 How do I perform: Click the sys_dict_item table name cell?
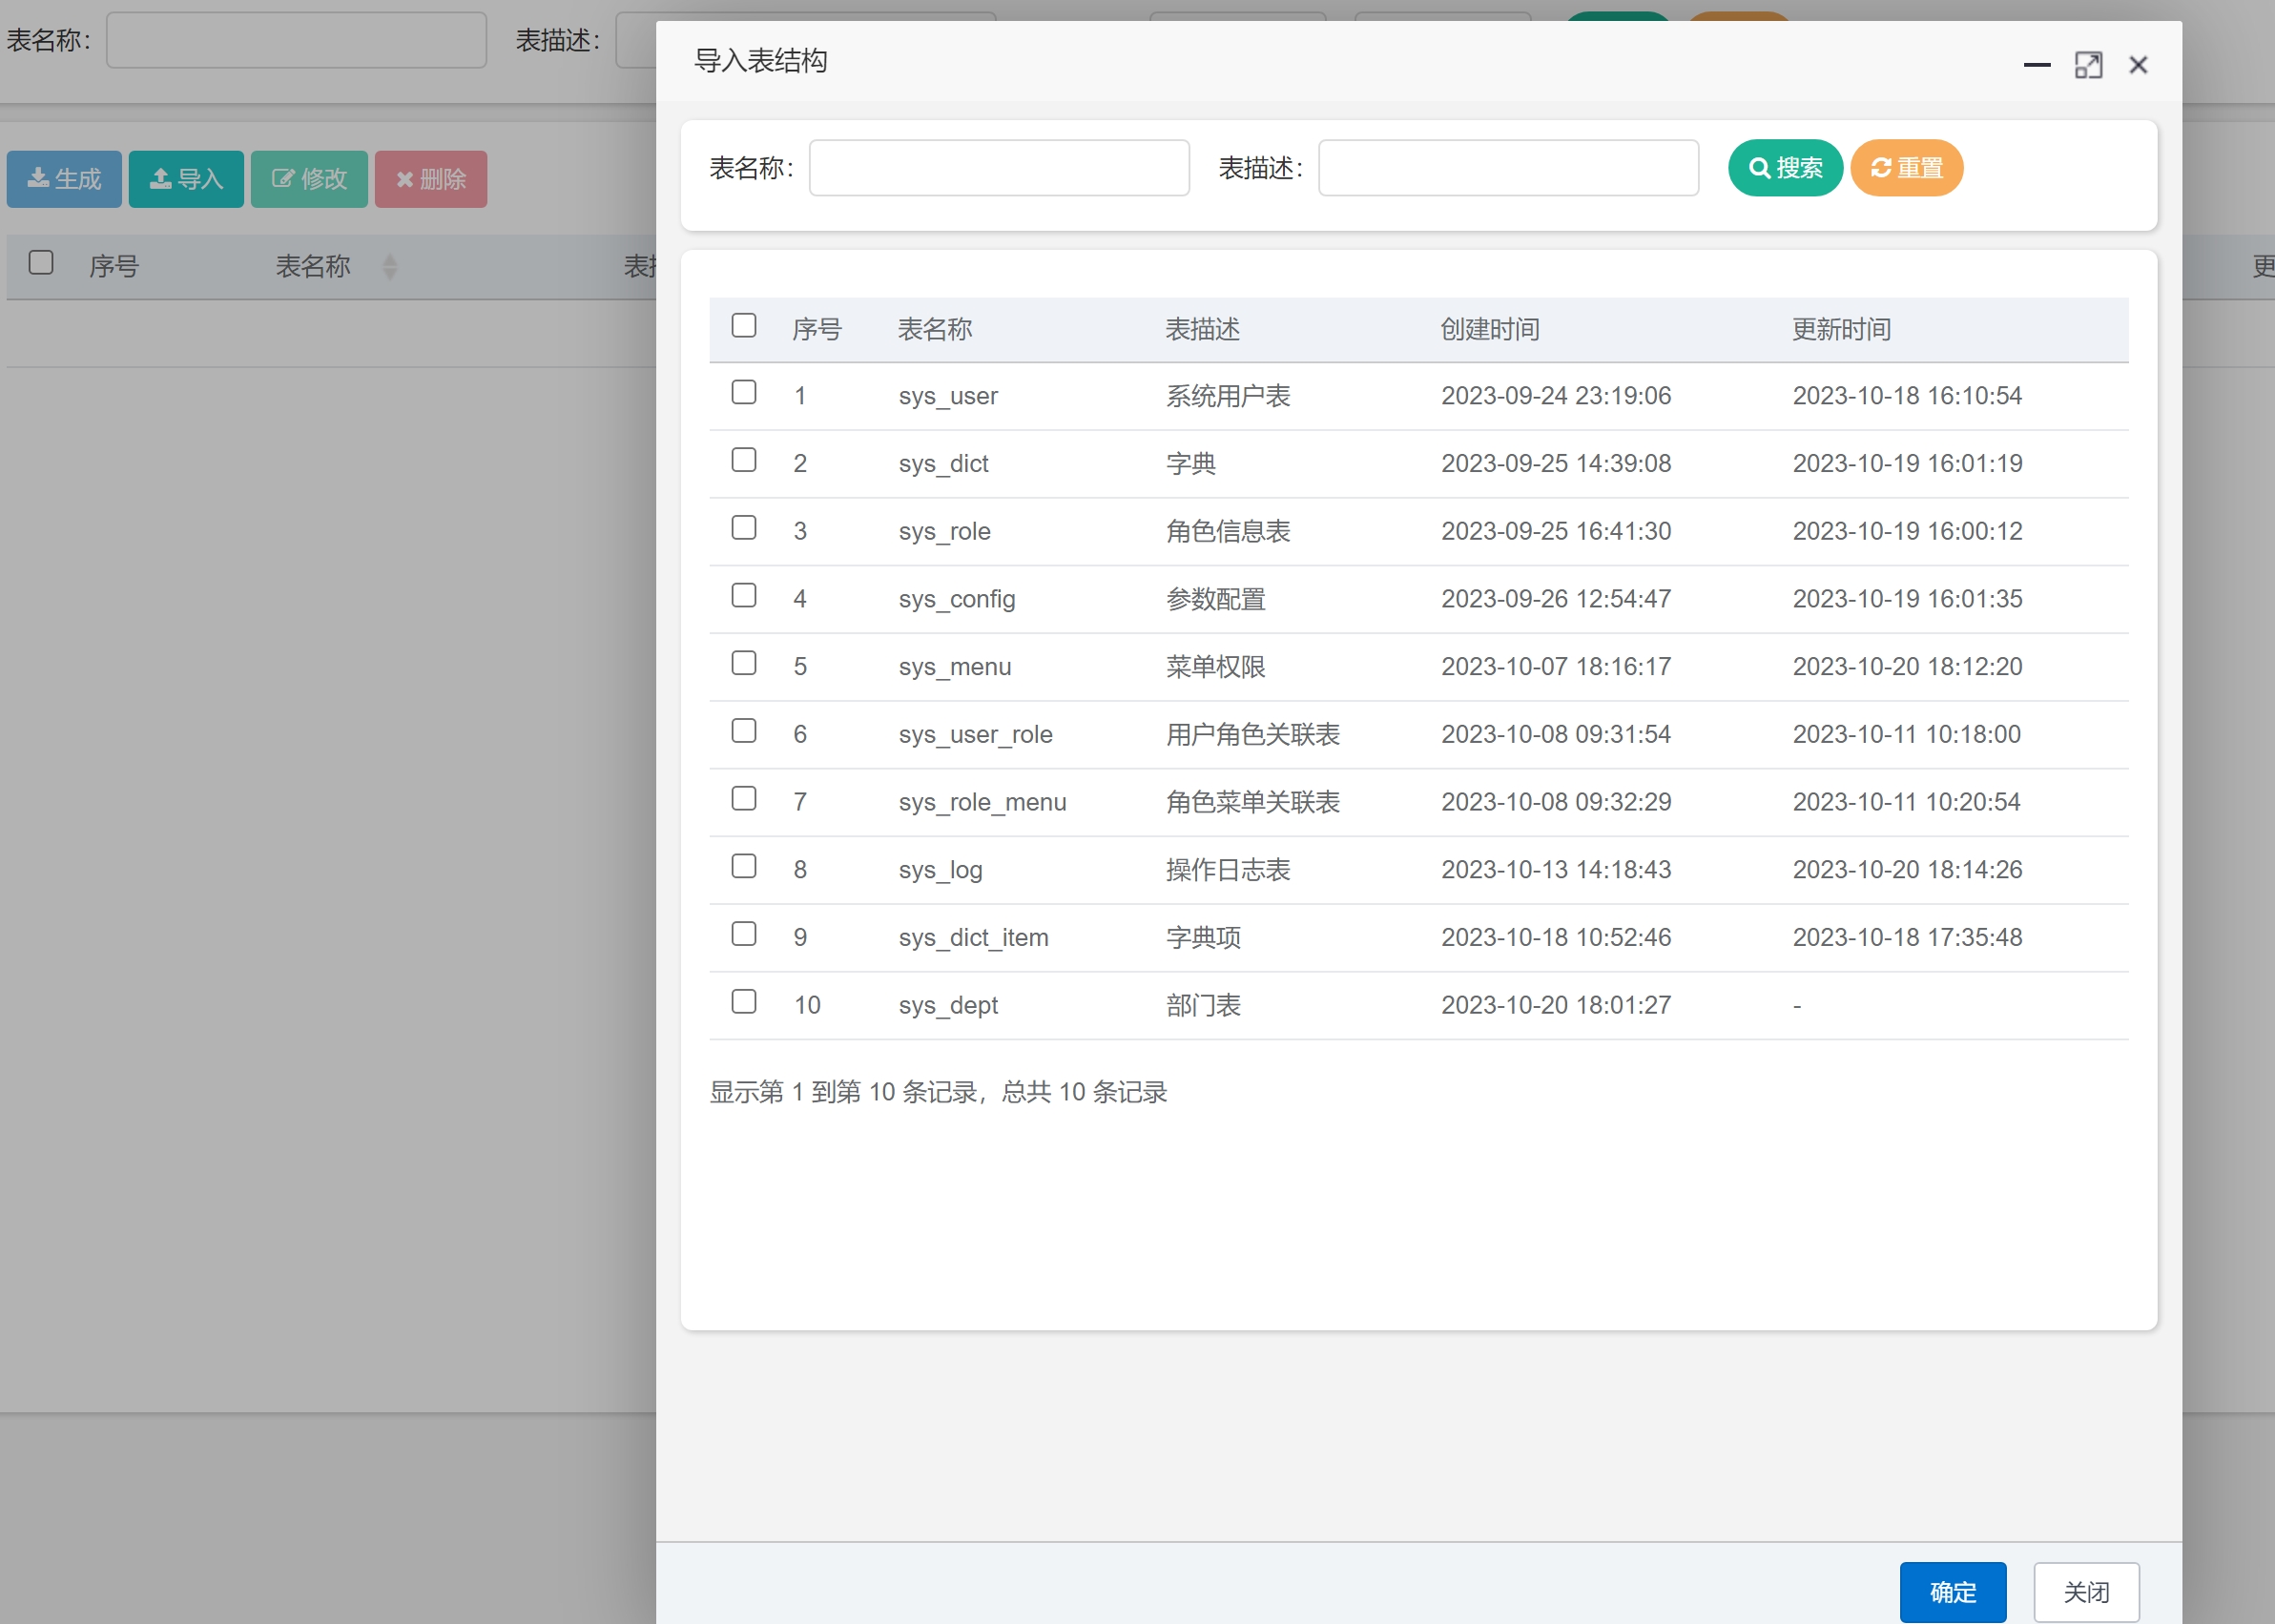coord(973,938)
